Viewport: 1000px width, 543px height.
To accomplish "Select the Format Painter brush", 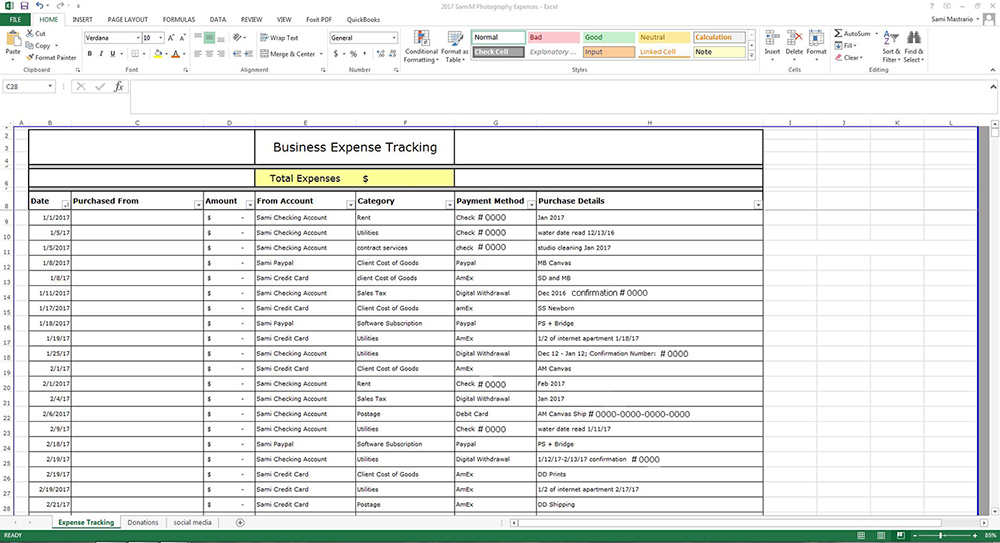I will point(30,57).
